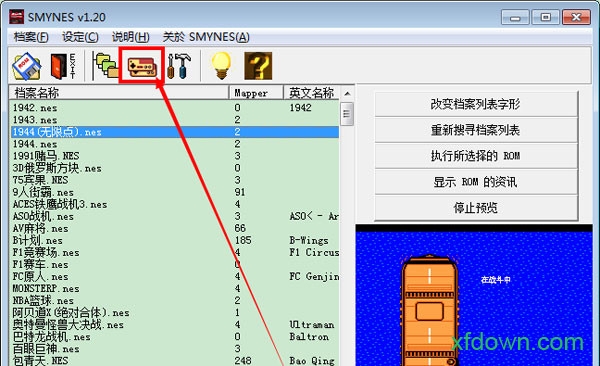Viewport: 600px width, 366px height.
Task: Open the 档案(F) menu
Action: pyautogui.click(x=31, y=37)
